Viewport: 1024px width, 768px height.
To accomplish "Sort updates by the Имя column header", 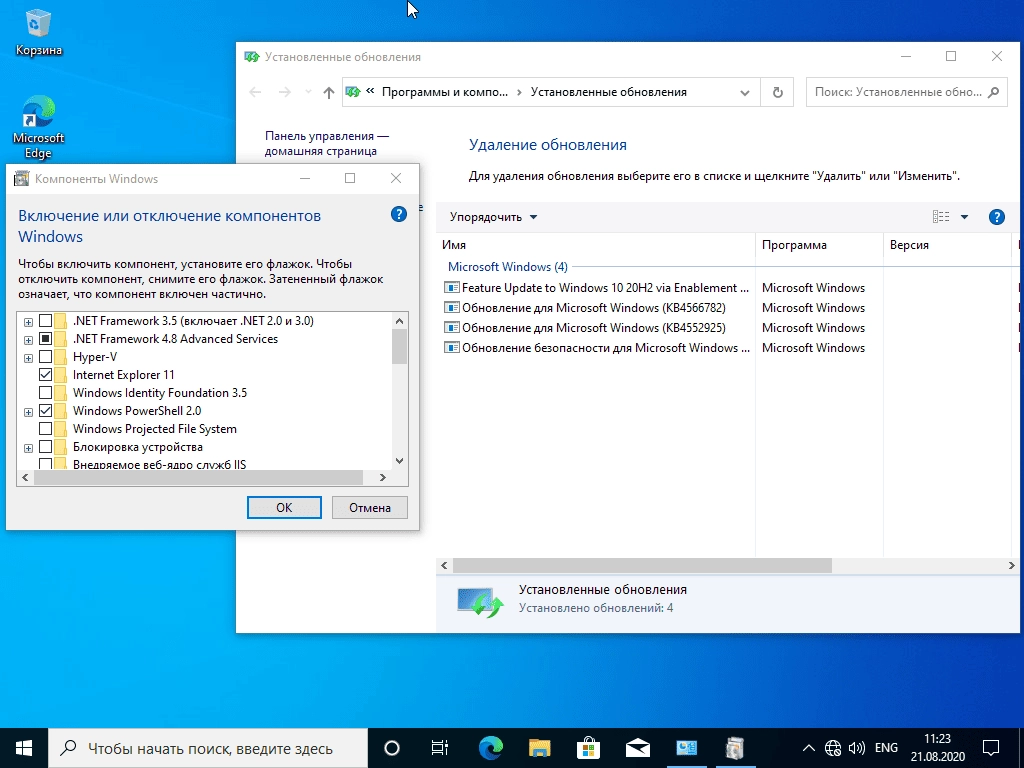I will tap(595, 245).
